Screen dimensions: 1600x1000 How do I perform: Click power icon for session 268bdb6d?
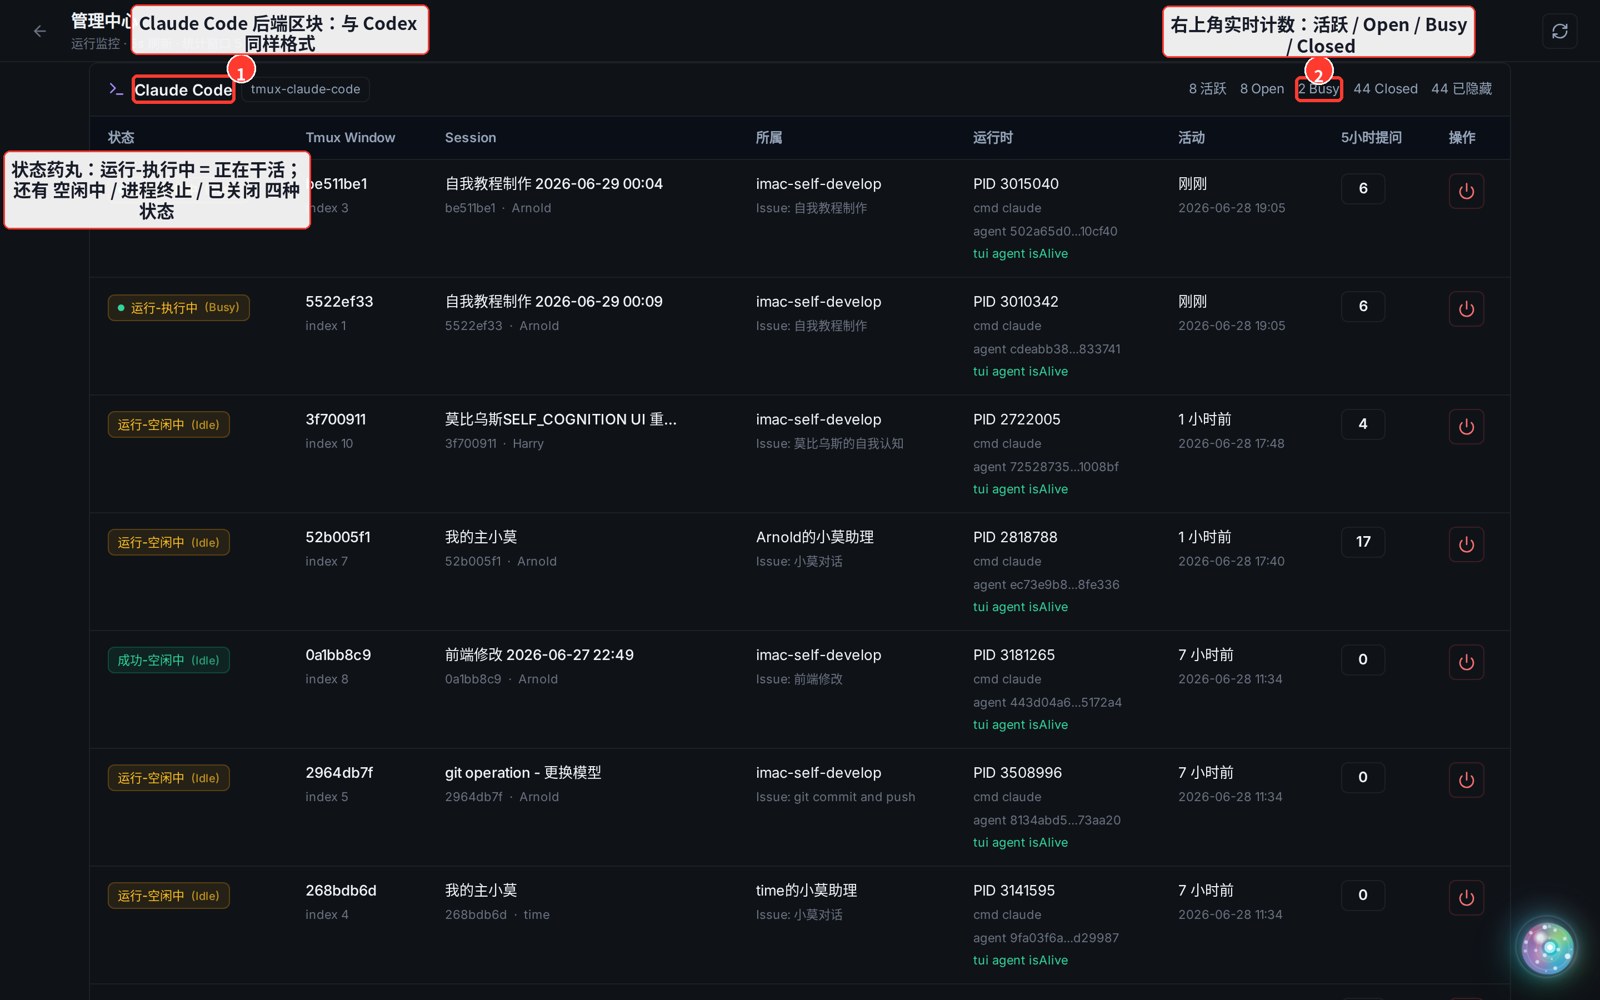tap(1466, 898)
